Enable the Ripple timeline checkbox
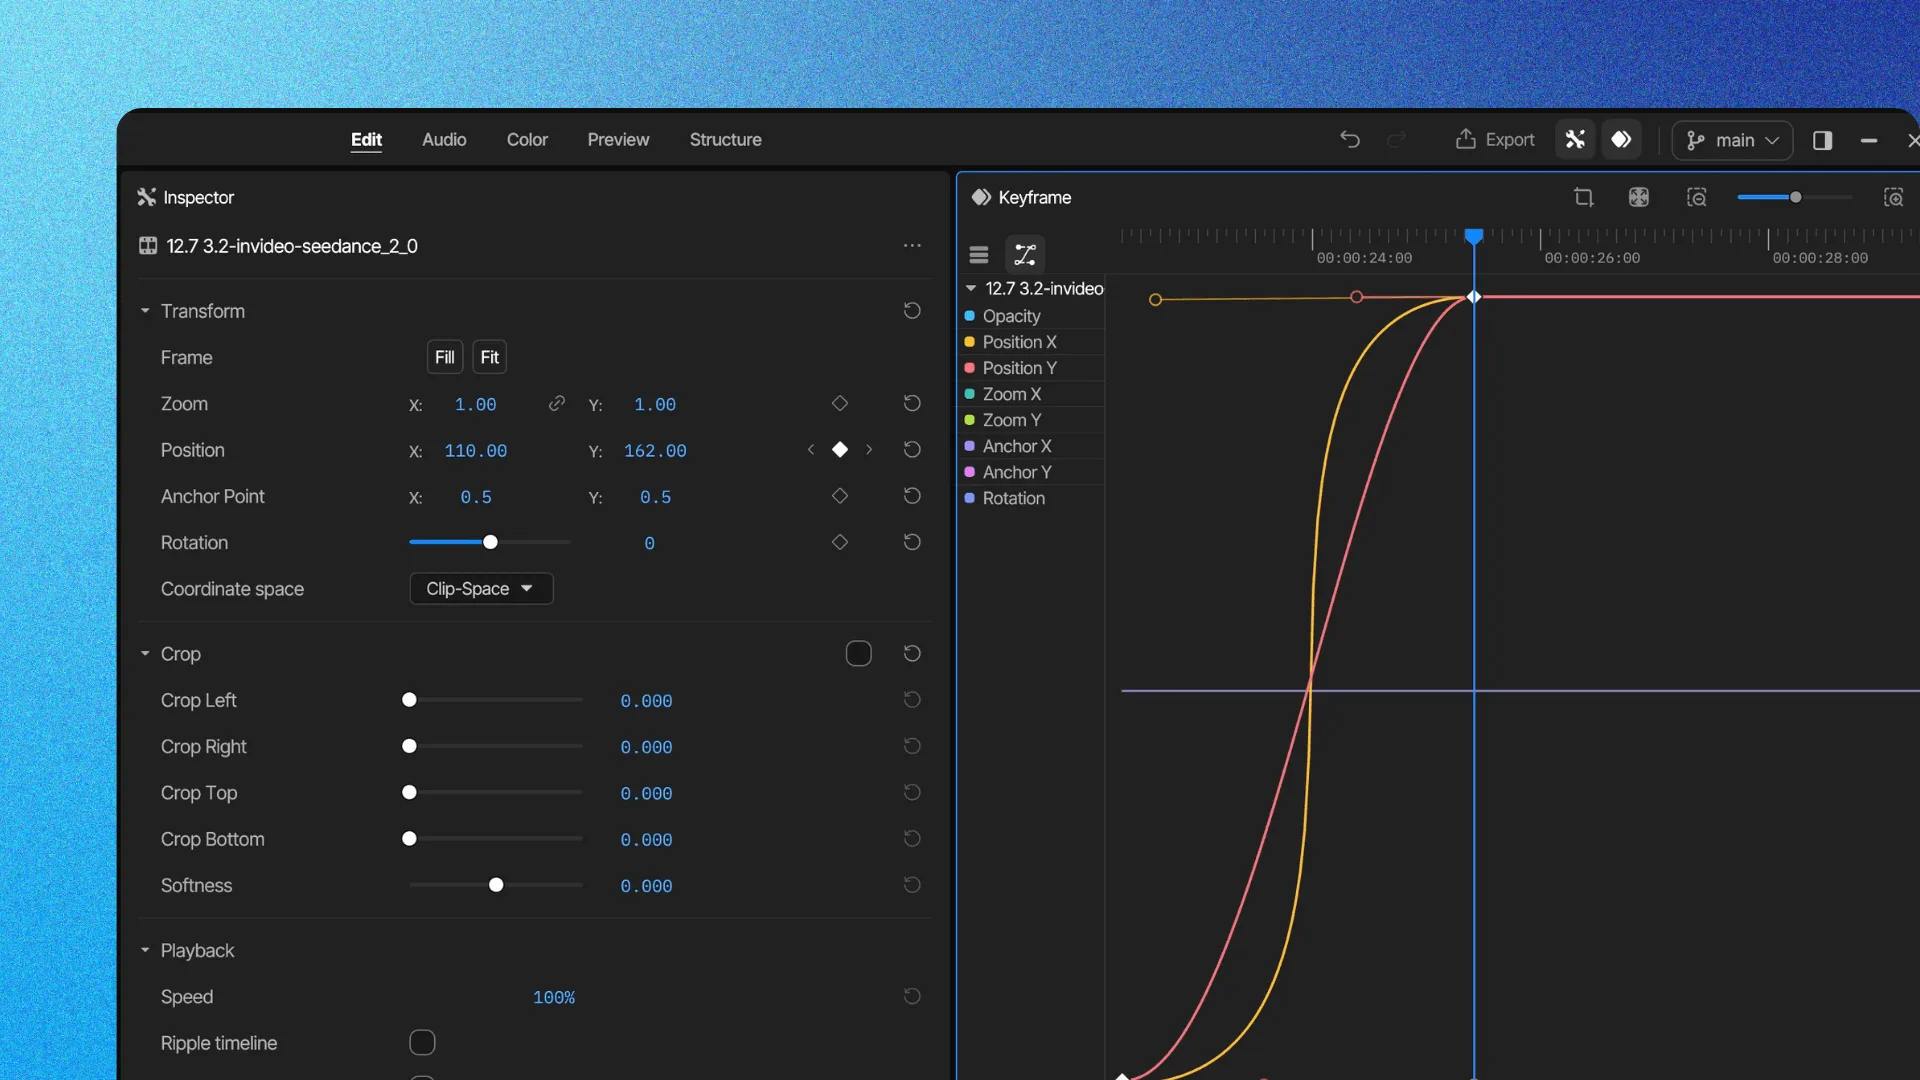 coord(422,1043)
